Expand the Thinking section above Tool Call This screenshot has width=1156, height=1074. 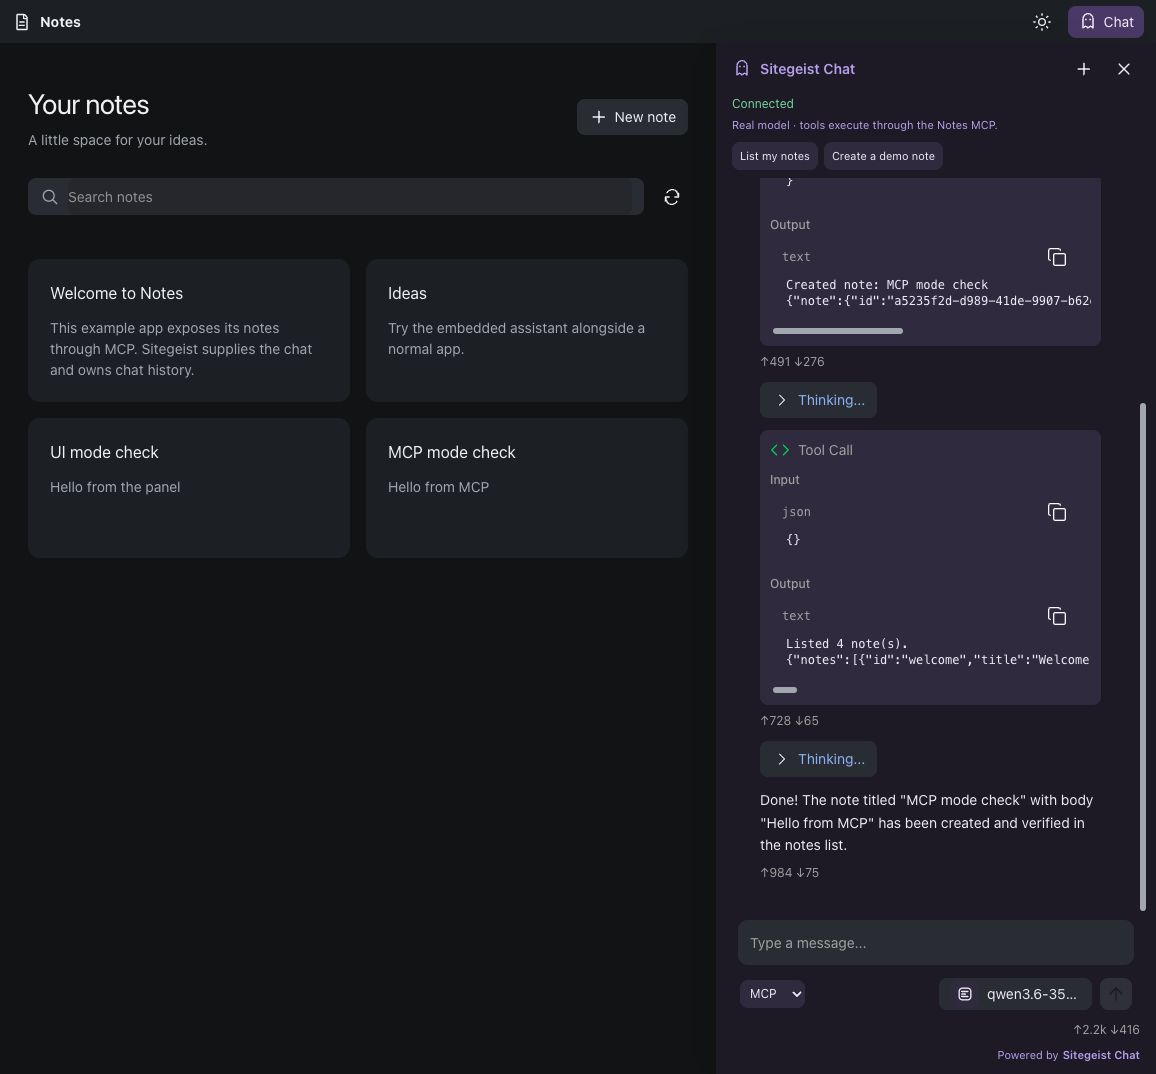click(818, 400)
